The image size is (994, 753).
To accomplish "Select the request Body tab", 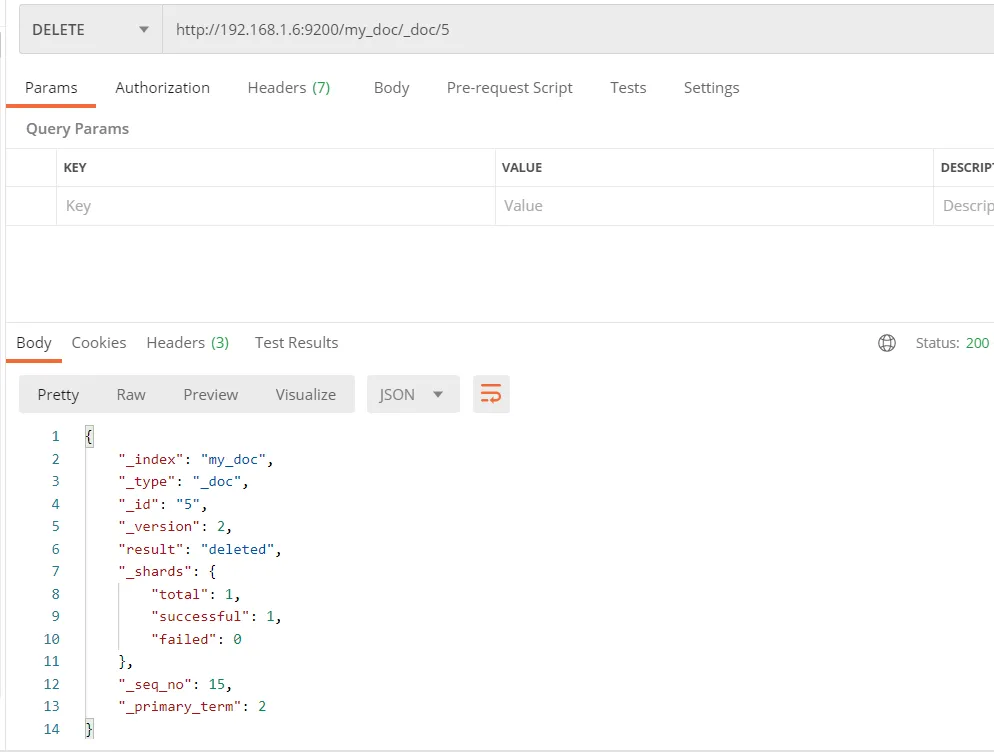I will (391, 88).
